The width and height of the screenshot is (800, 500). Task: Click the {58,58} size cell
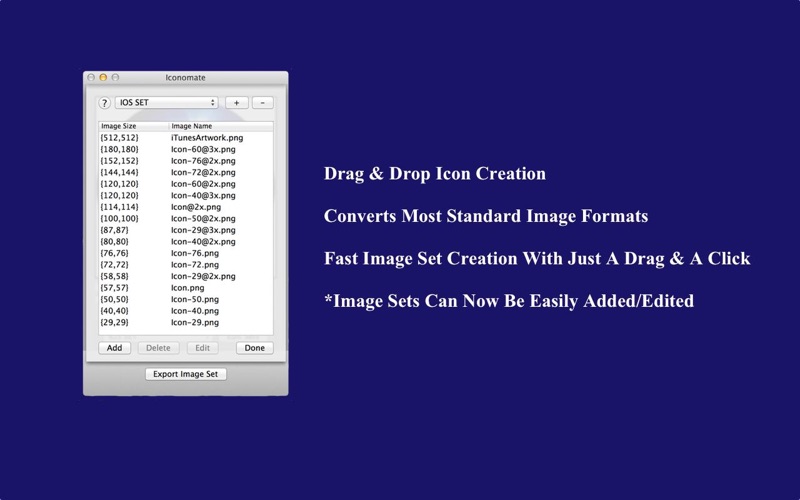(x=114, y=276)
